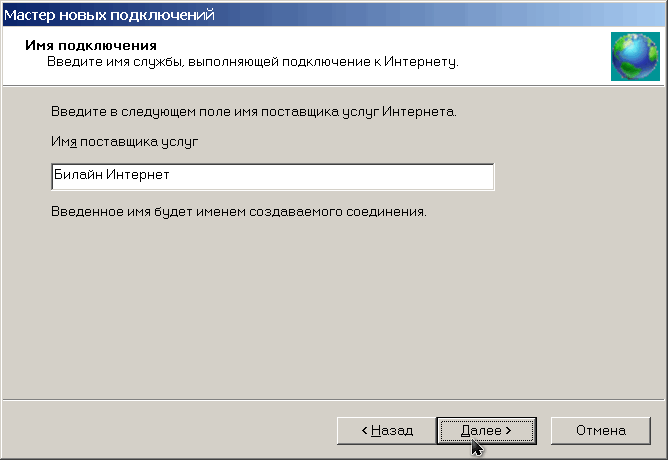Image resolution: width=668 pixels, height=460 pixels.
Task: Click blank white header space left of globe
Action: [533, 55]
